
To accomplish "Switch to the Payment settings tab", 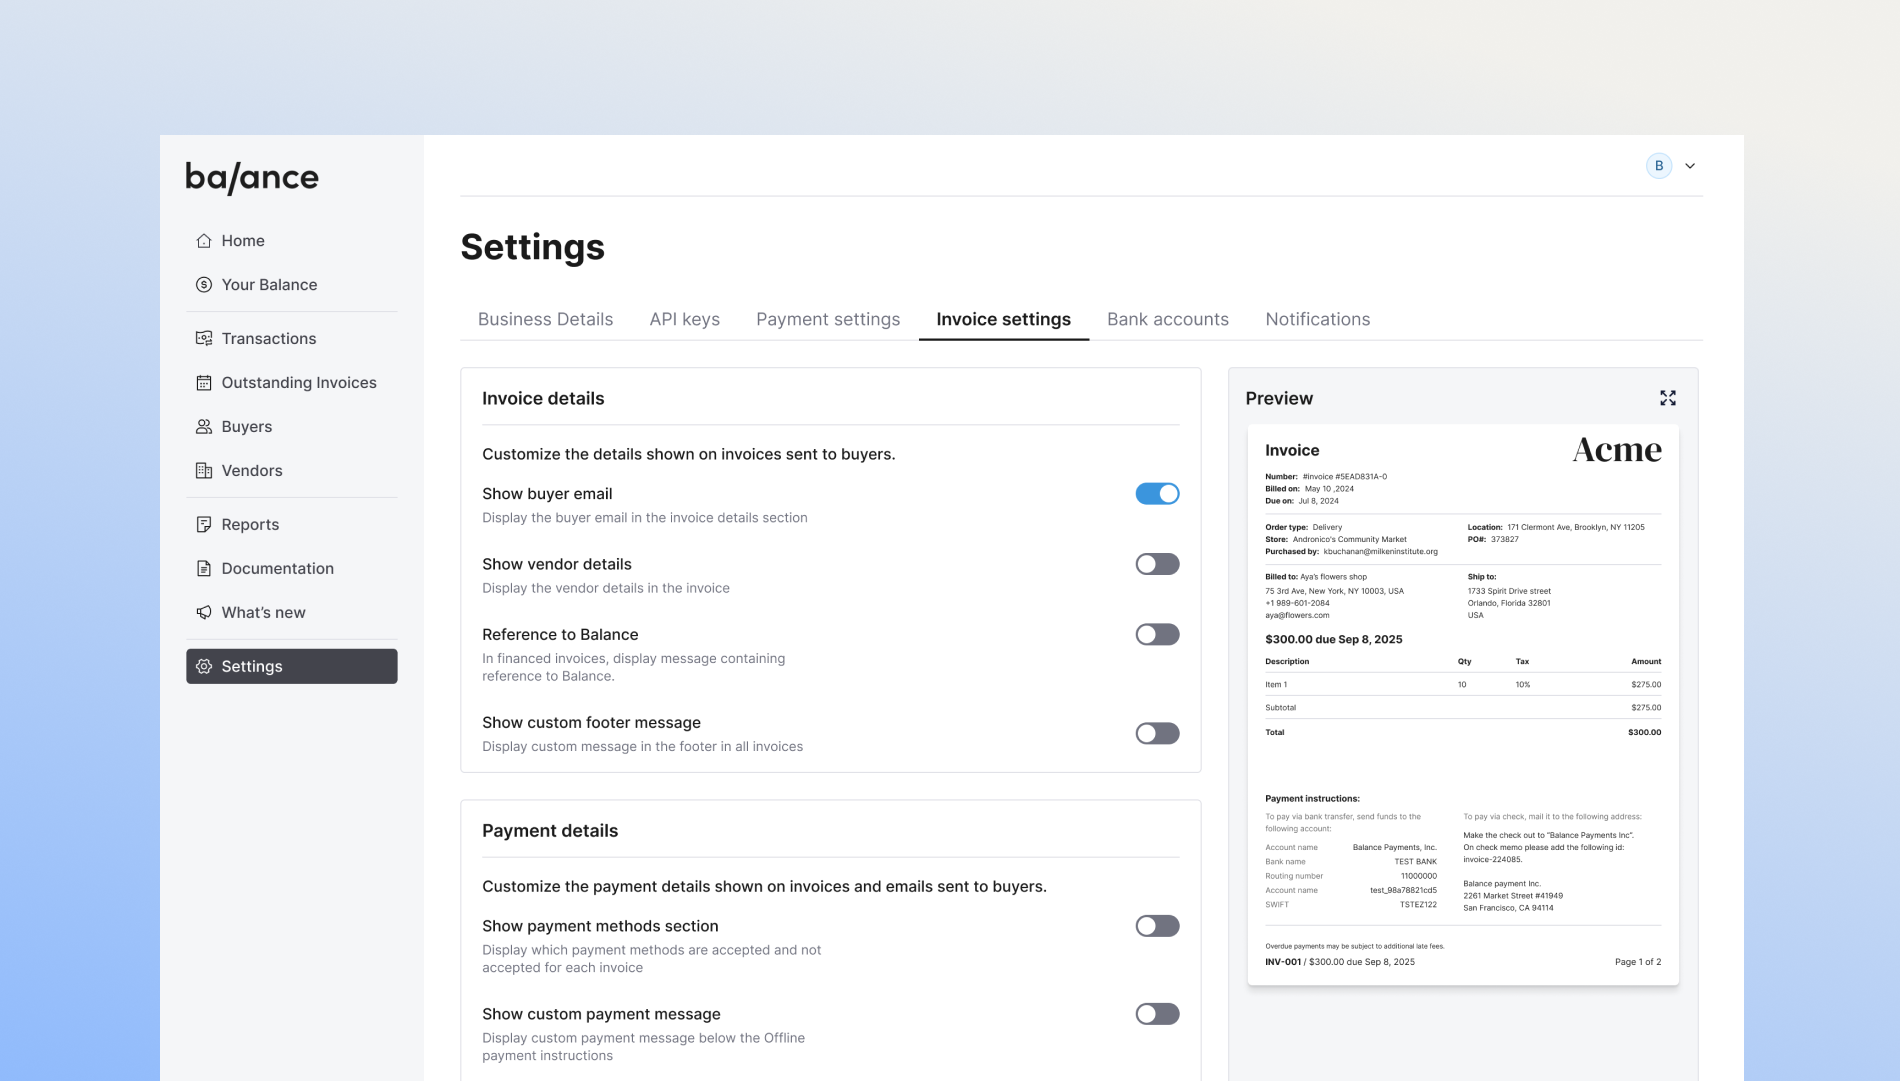I will 827,319.
